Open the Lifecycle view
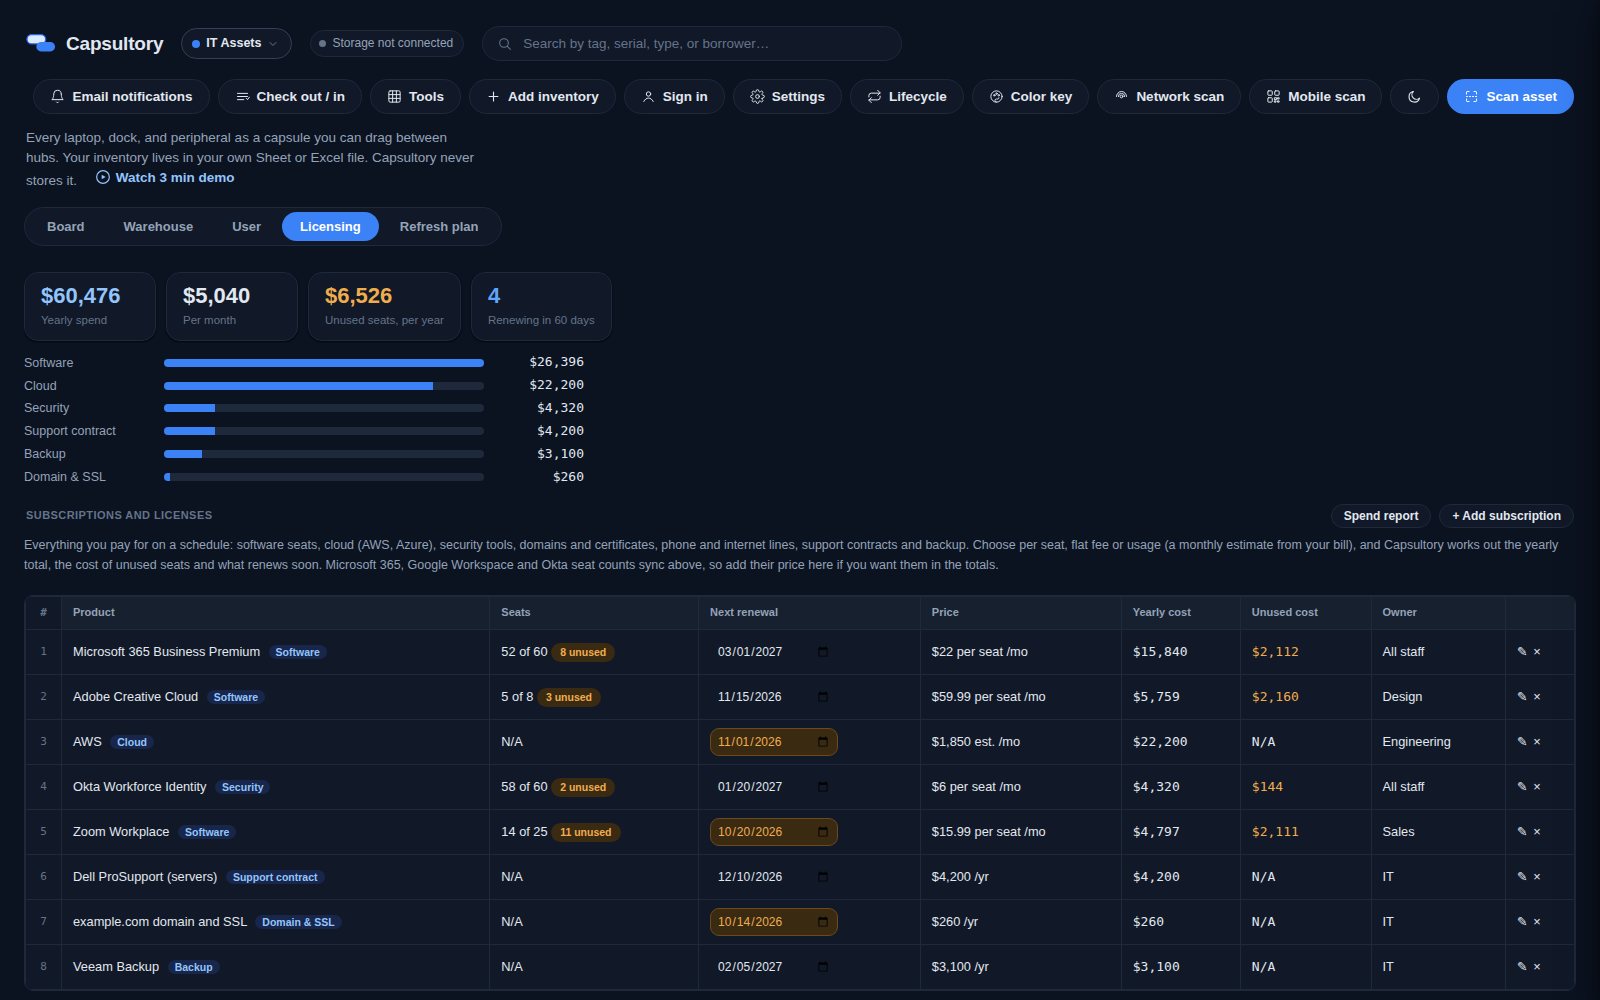This screenshot has width=1600, height=1000. click(x=906, y=96)
